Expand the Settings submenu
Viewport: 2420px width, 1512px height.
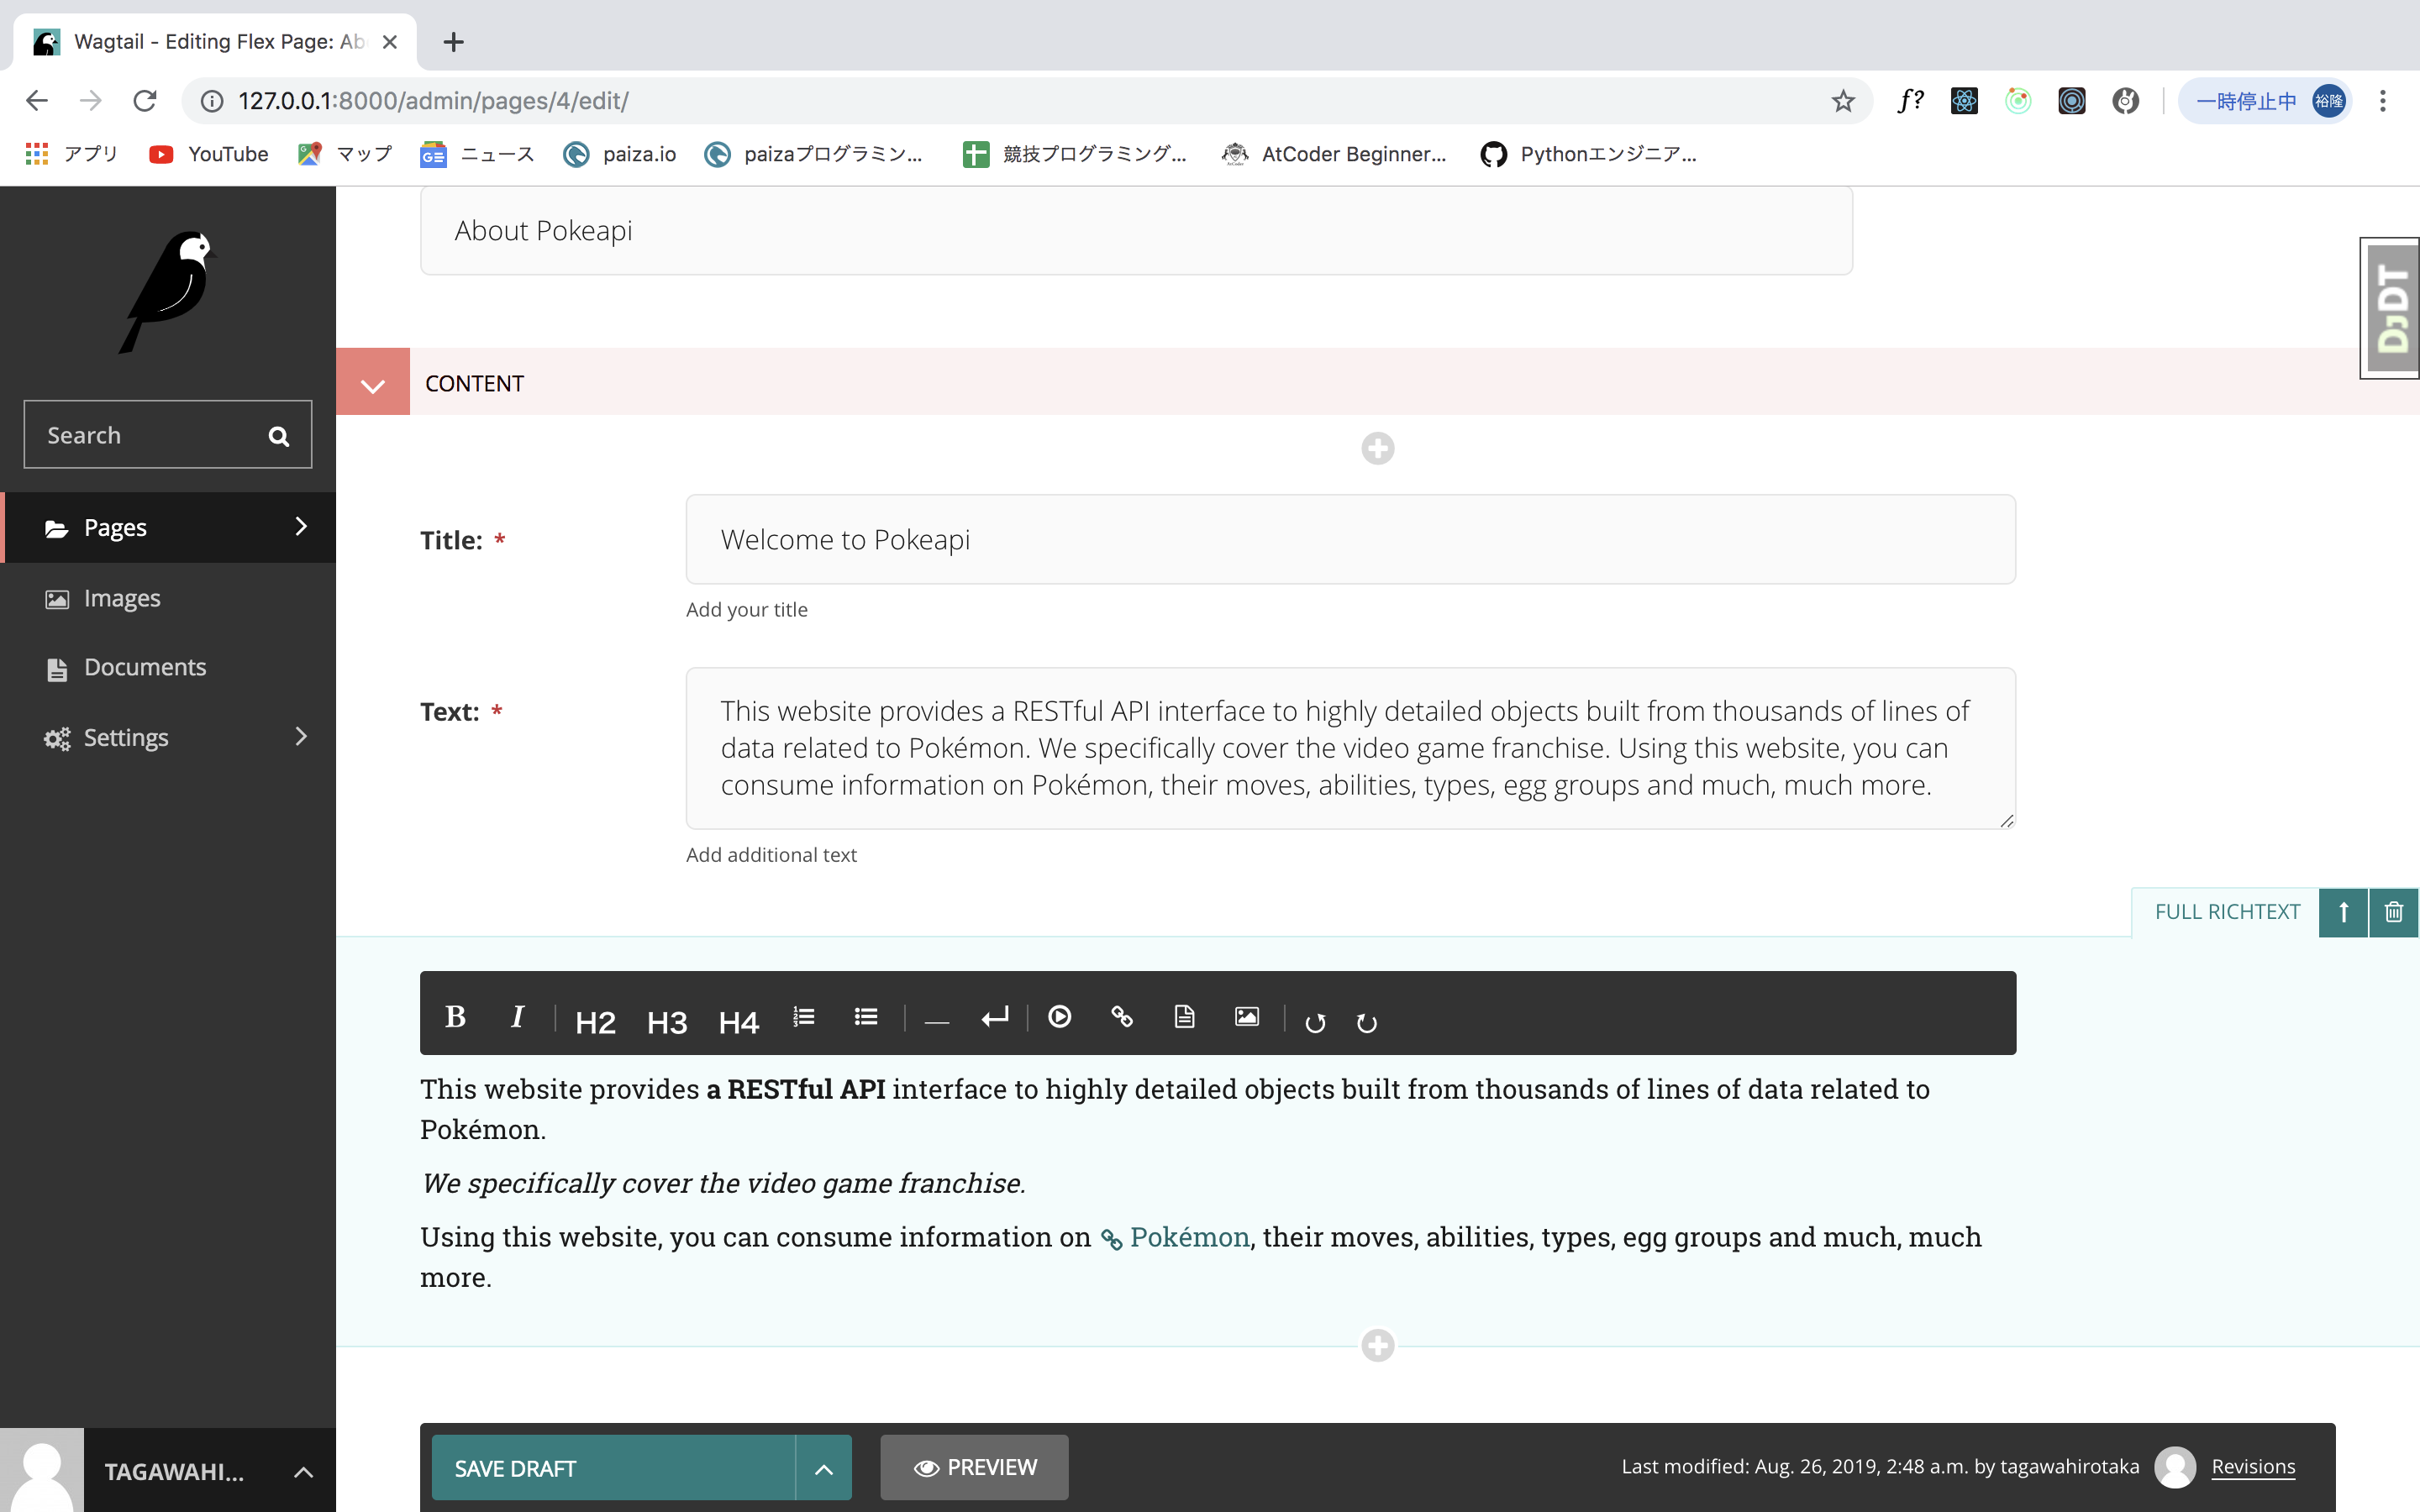coord(300,737)
